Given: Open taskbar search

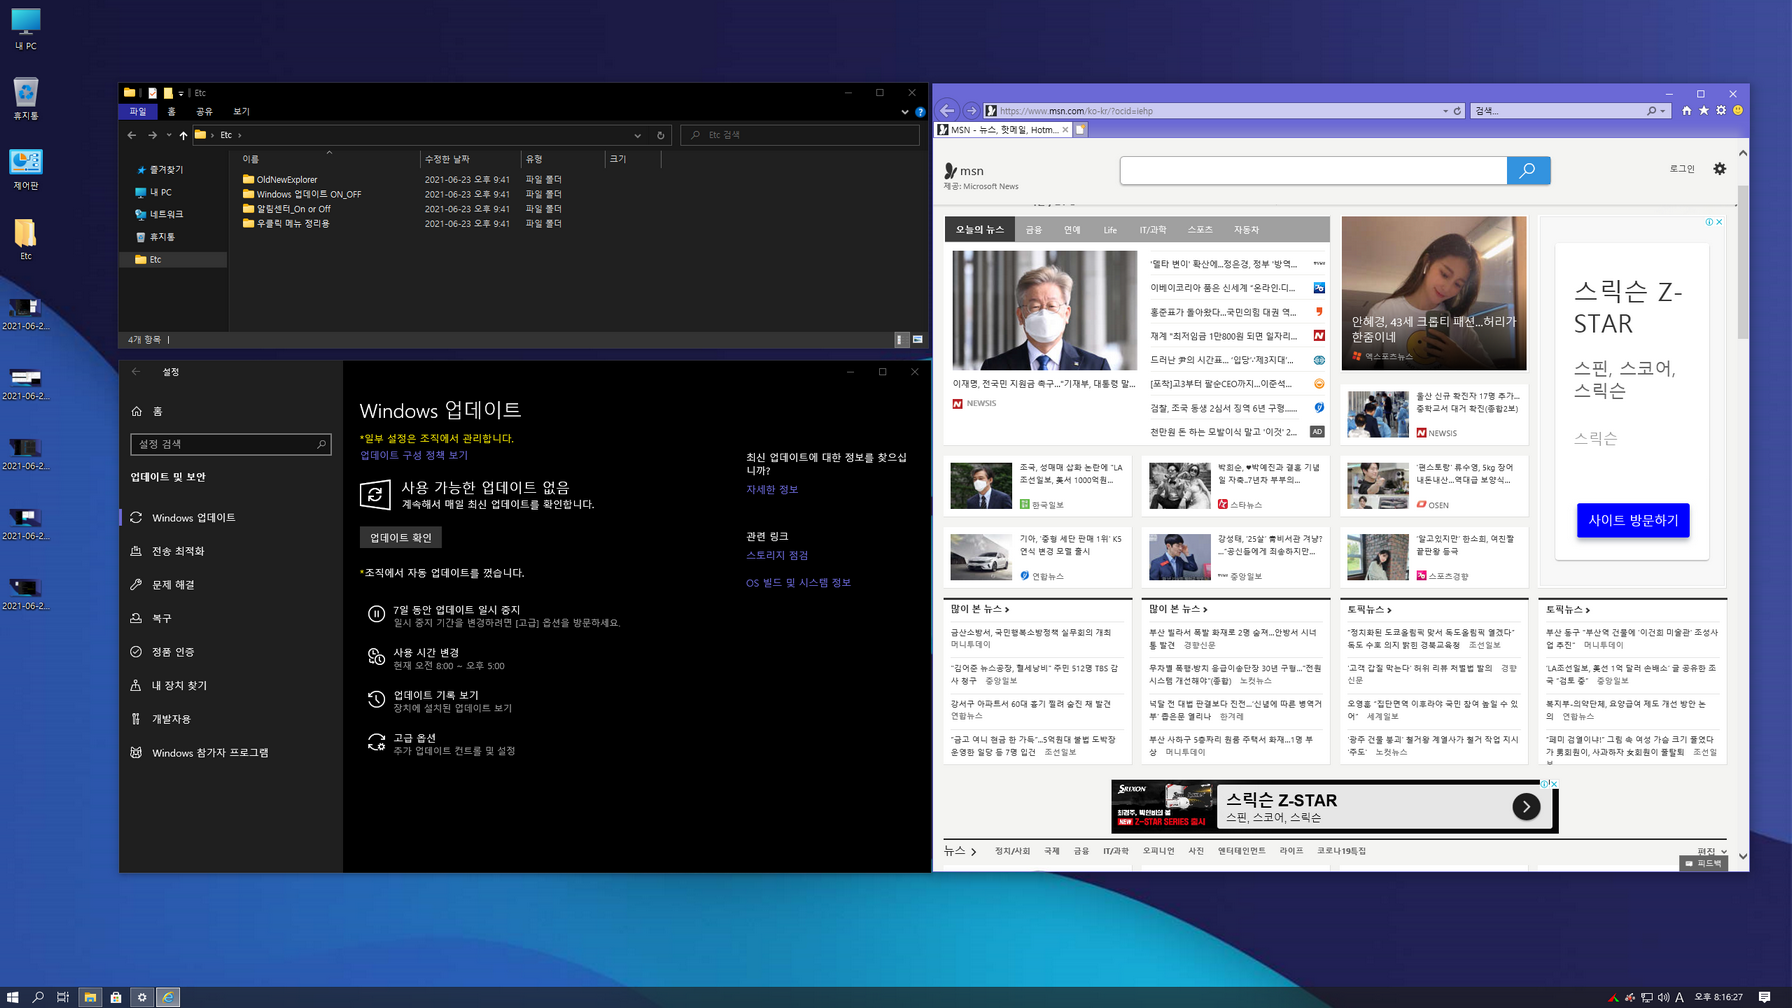Looking at the screenshot, I should pyautogui.click(x=38, y=997).
